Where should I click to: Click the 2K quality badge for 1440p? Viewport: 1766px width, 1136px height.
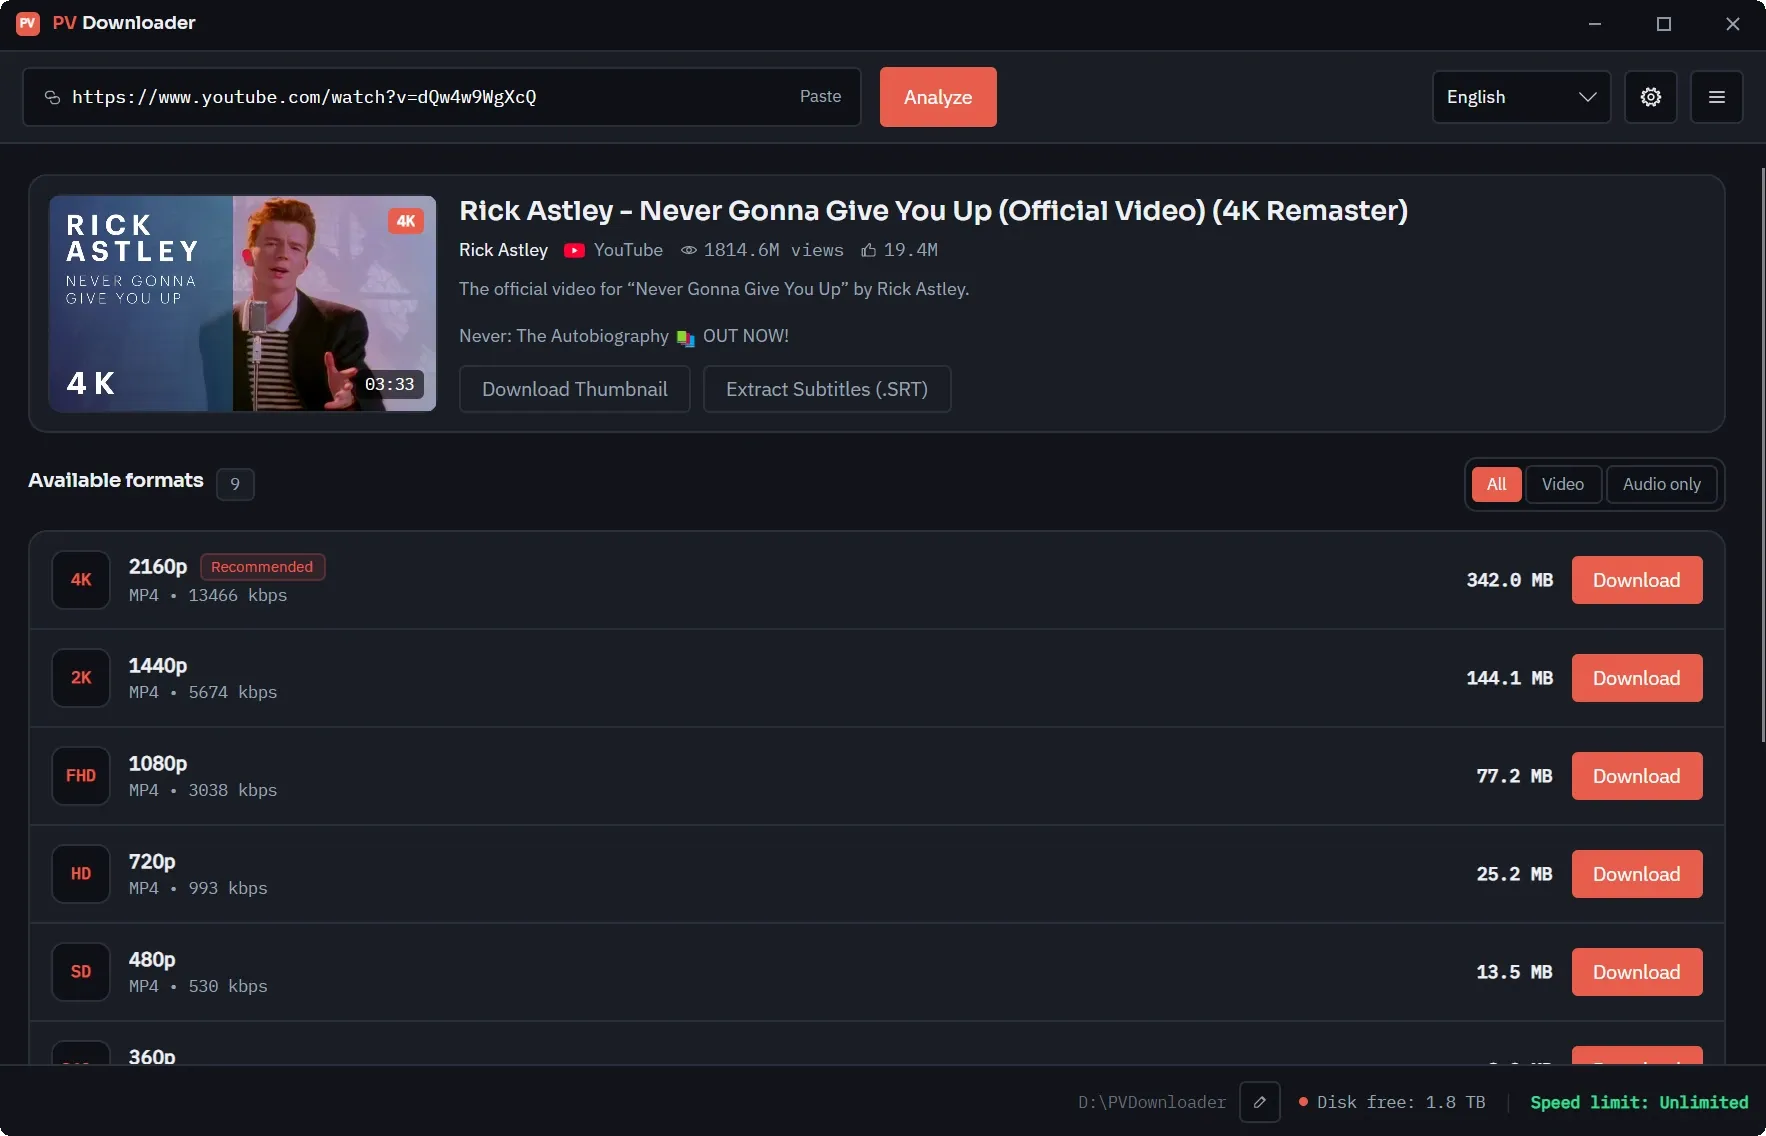coord(81,678)
